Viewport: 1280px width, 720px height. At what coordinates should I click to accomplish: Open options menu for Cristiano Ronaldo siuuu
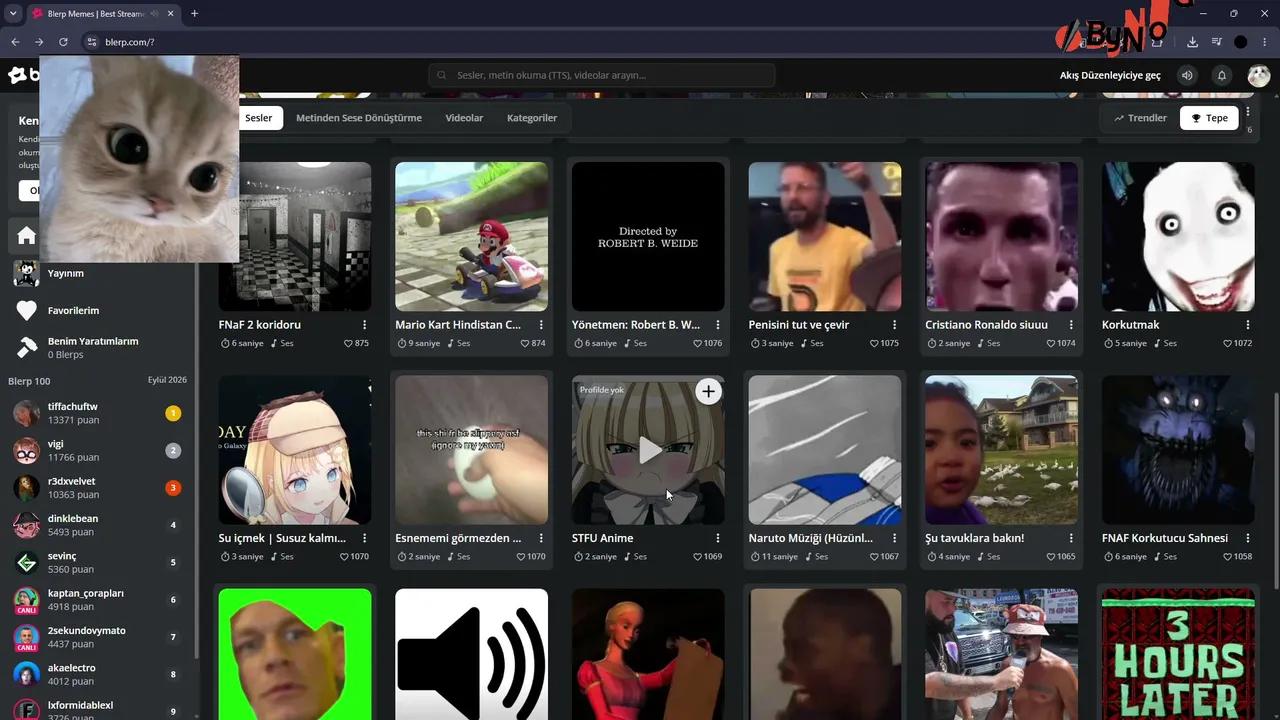coord(1071,325)
